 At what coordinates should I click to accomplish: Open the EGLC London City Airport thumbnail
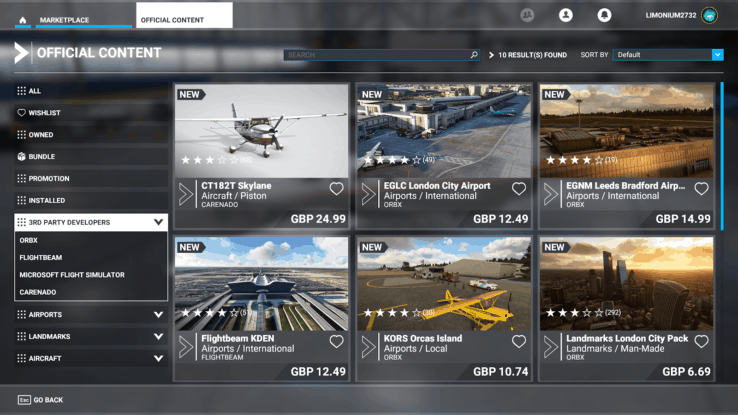click(x=444, y=131)
